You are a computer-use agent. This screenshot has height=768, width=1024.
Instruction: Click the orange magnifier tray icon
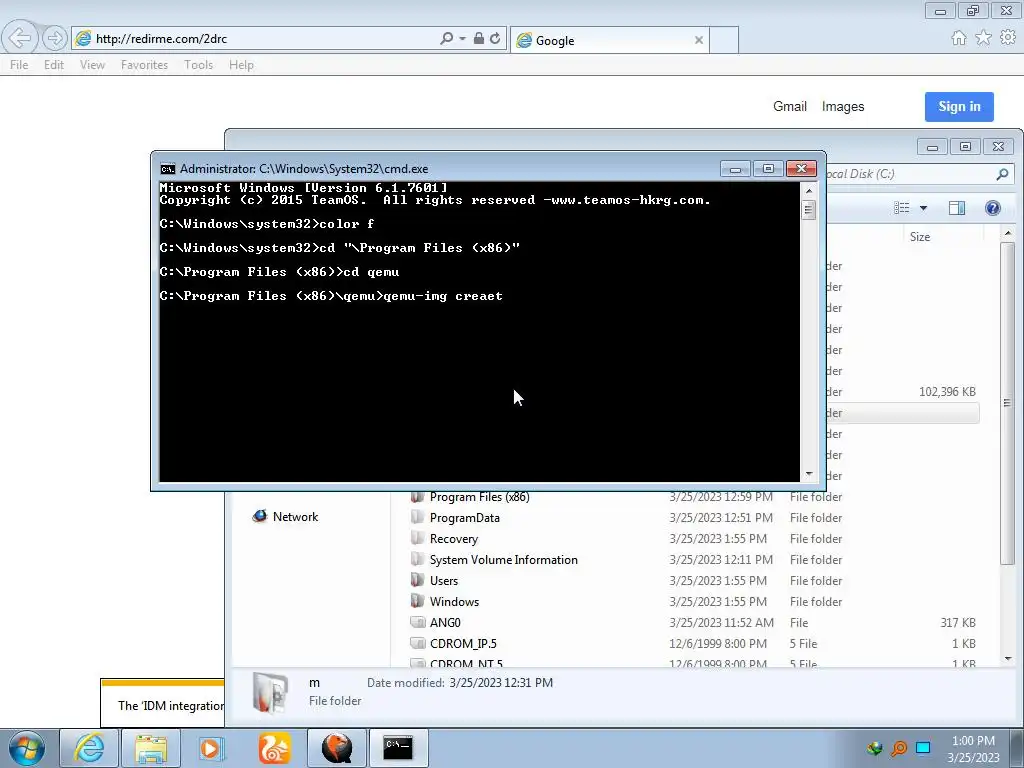[x=899, y=748]
